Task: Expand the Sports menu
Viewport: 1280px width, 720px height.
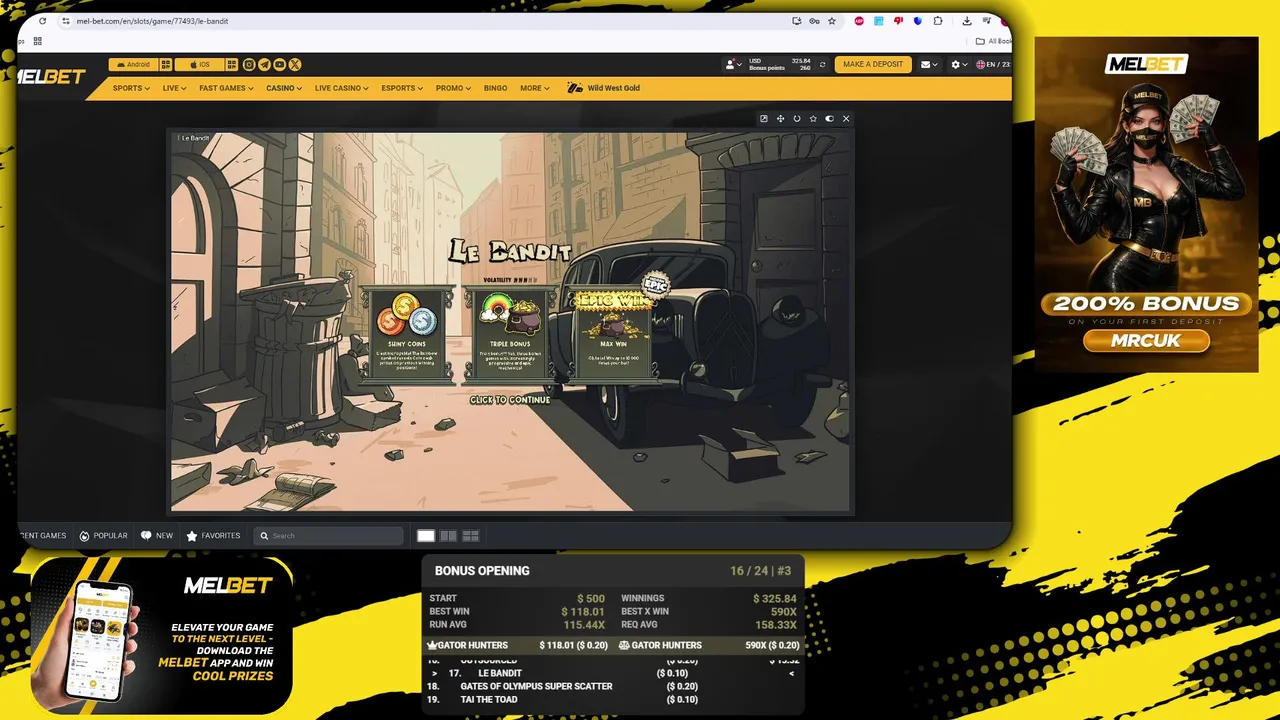Action: tap(131, 88)
